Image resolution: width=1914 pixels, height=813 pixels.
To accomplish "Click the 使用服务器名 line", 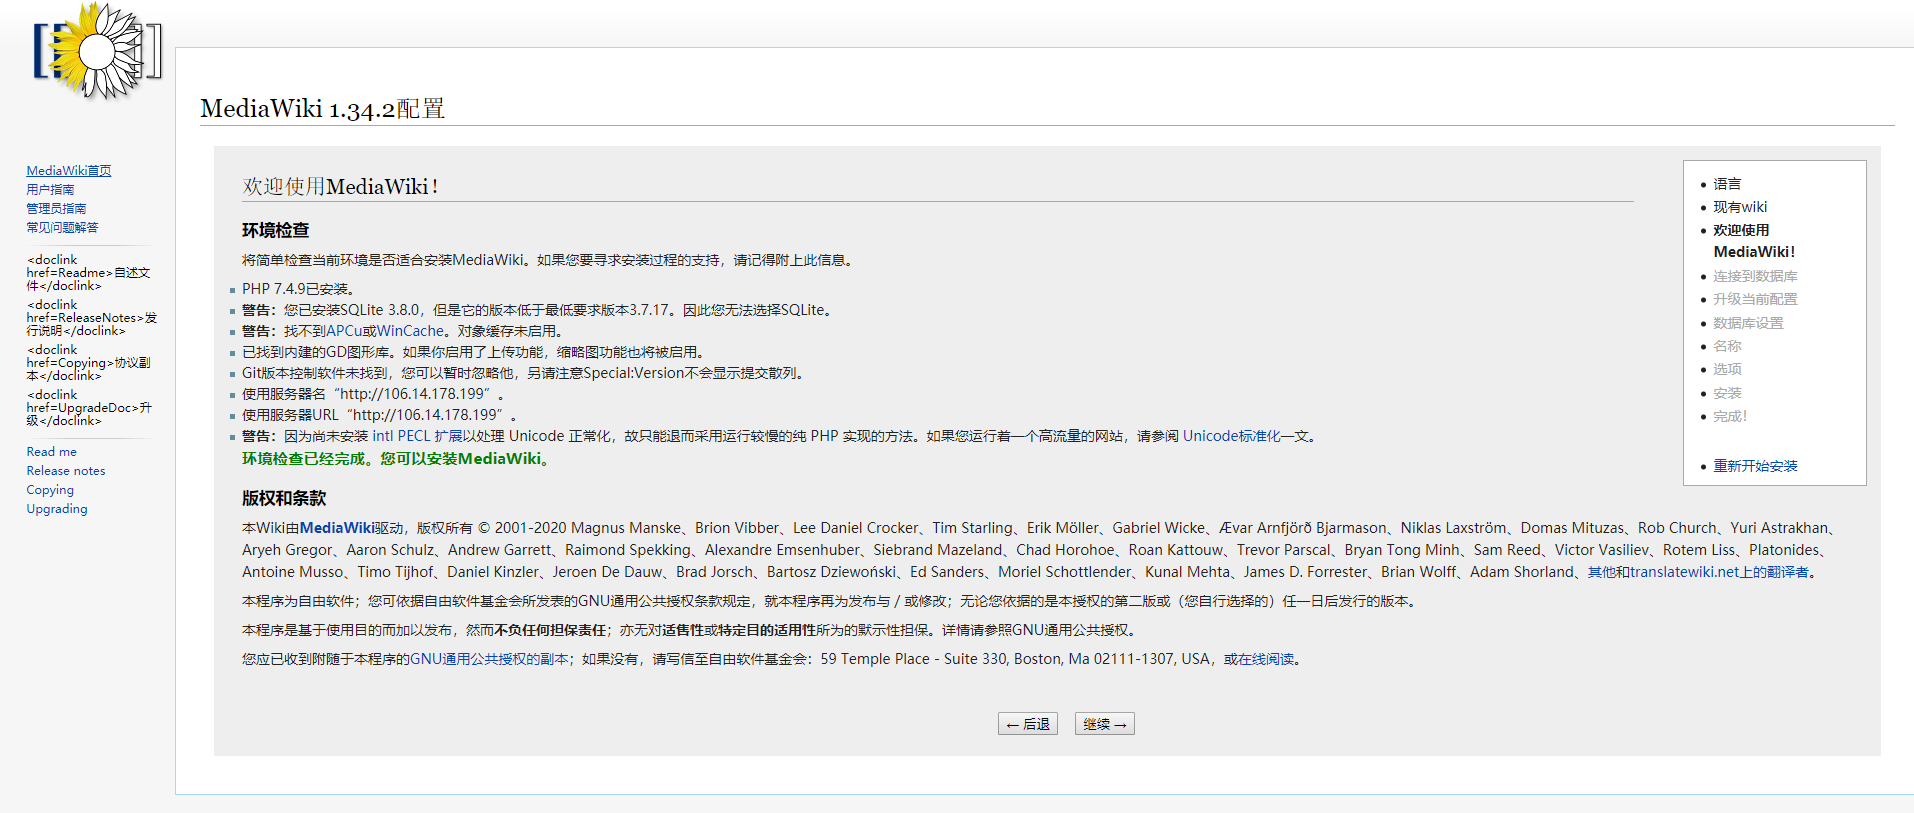I will (373, 394).
